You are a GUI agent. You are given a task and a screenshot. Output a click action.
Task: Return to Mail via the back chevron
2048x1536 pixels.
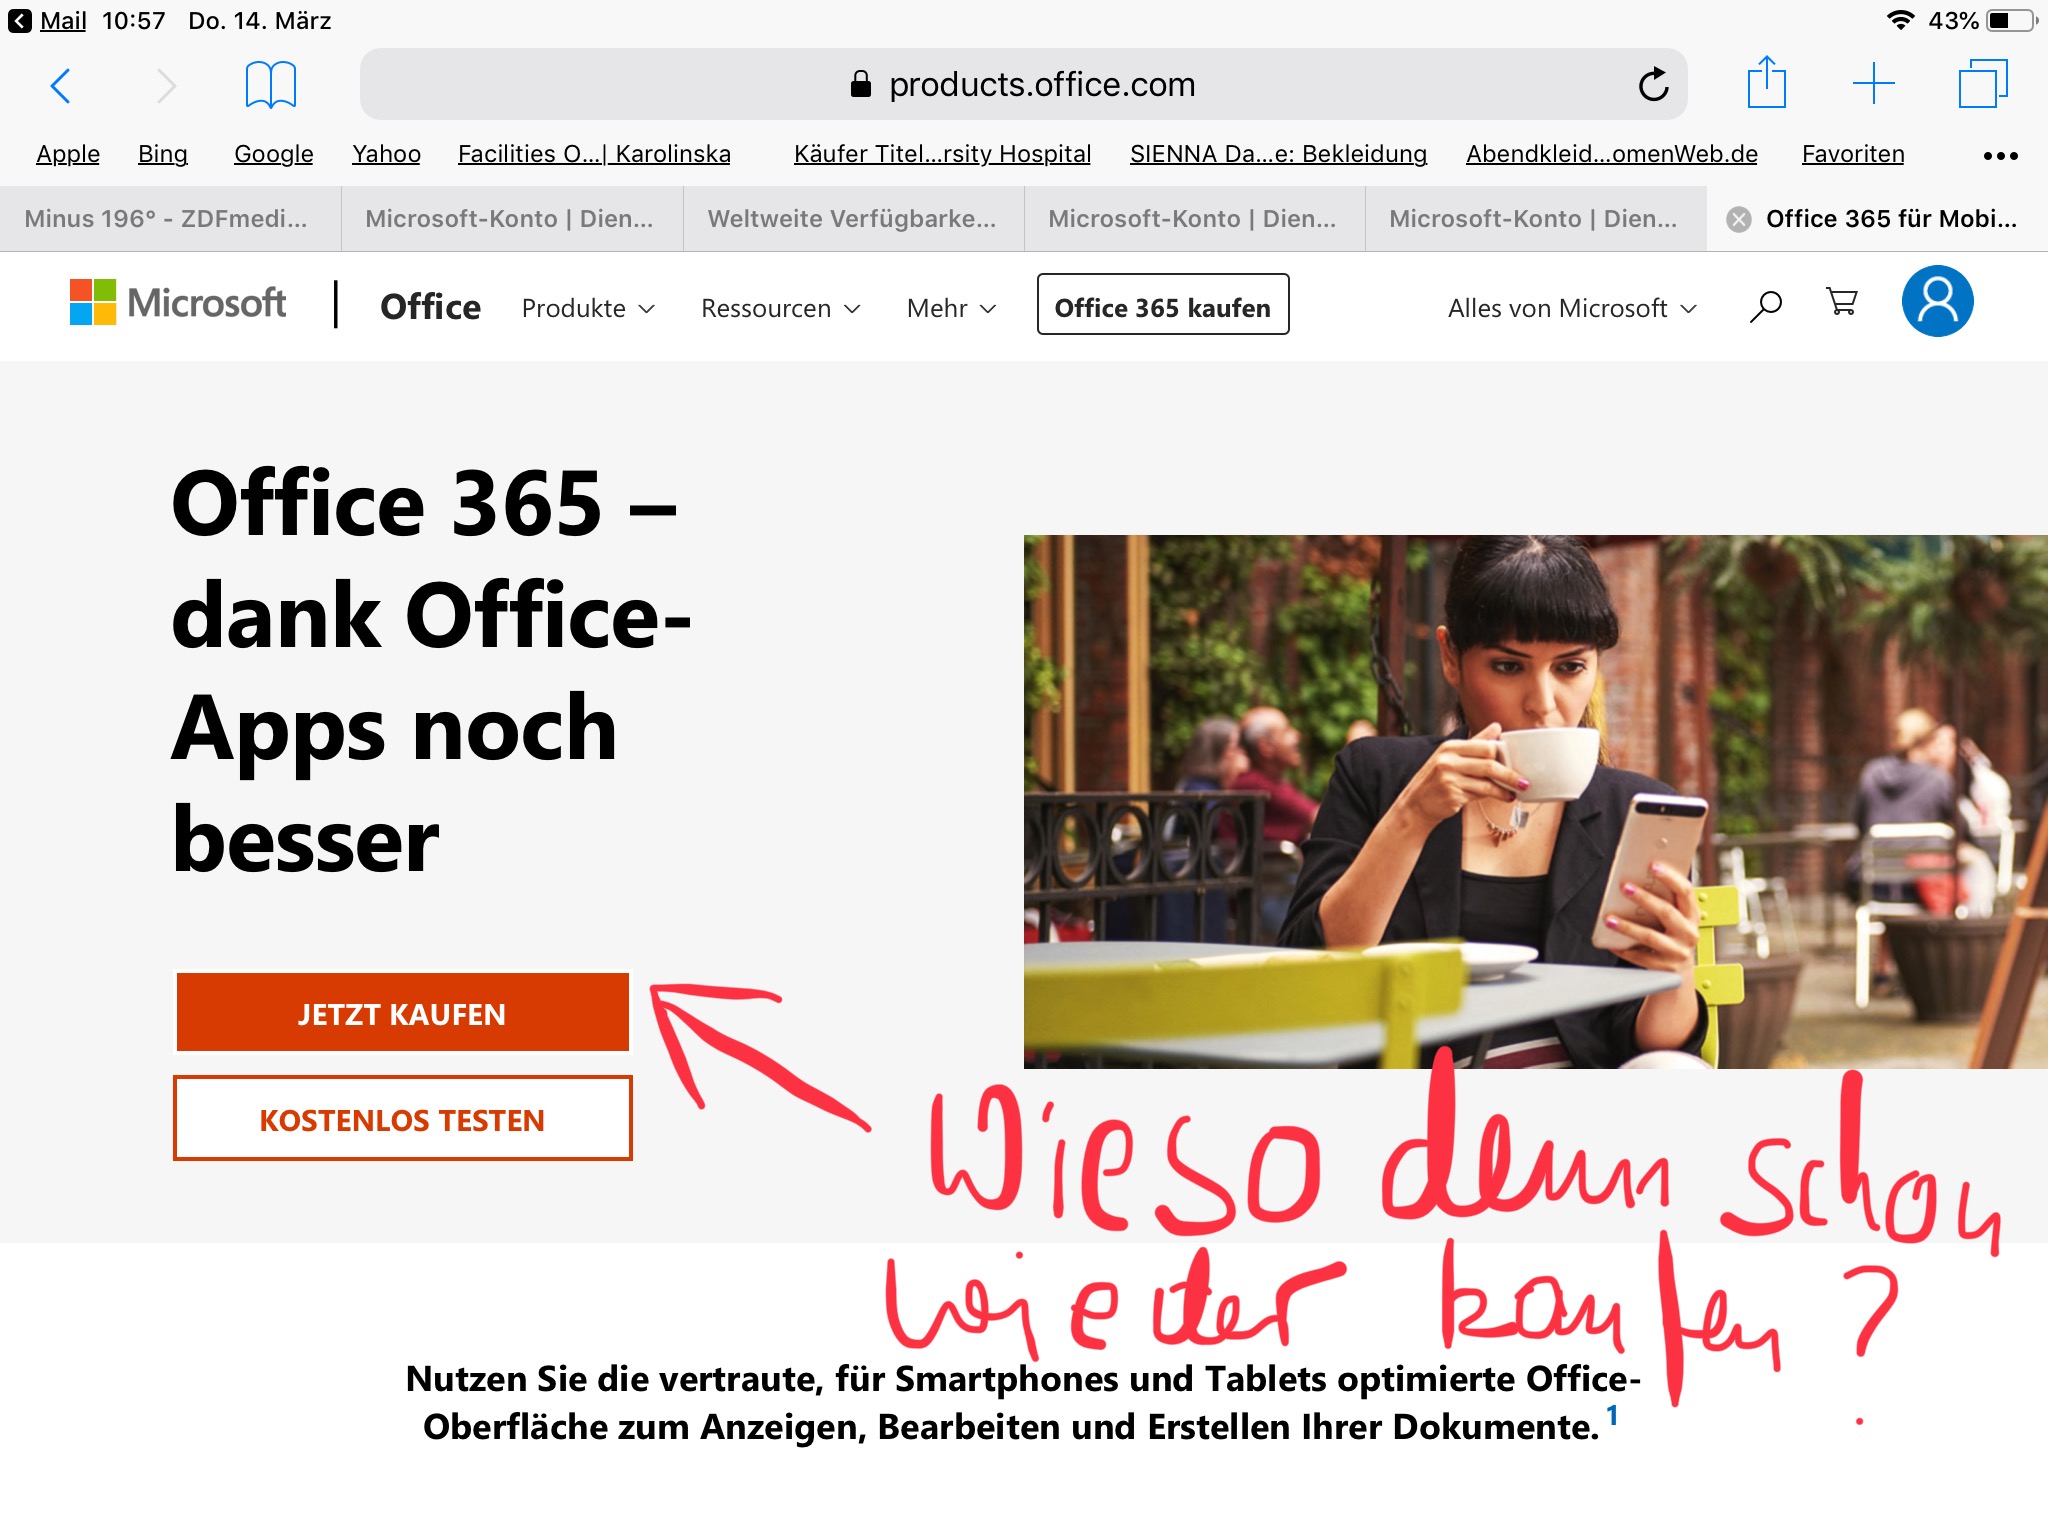[x=20, y=21]
